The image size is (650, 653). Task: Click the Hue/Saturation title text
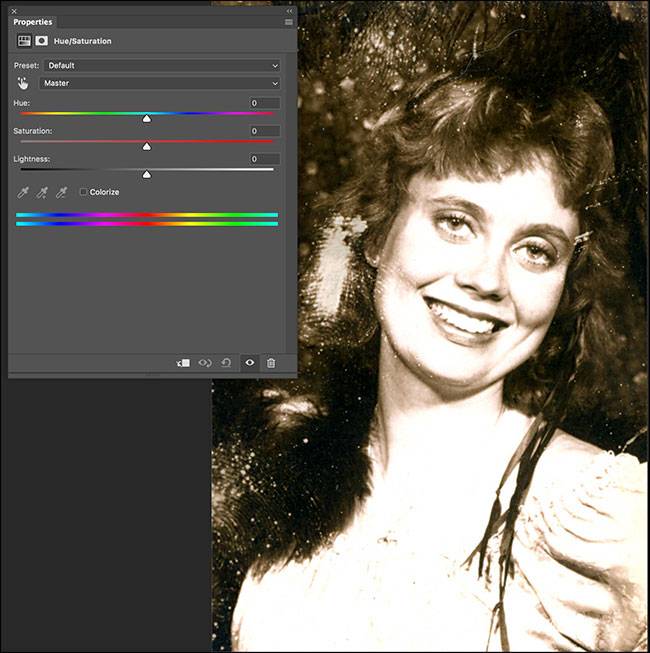(82, 41)
